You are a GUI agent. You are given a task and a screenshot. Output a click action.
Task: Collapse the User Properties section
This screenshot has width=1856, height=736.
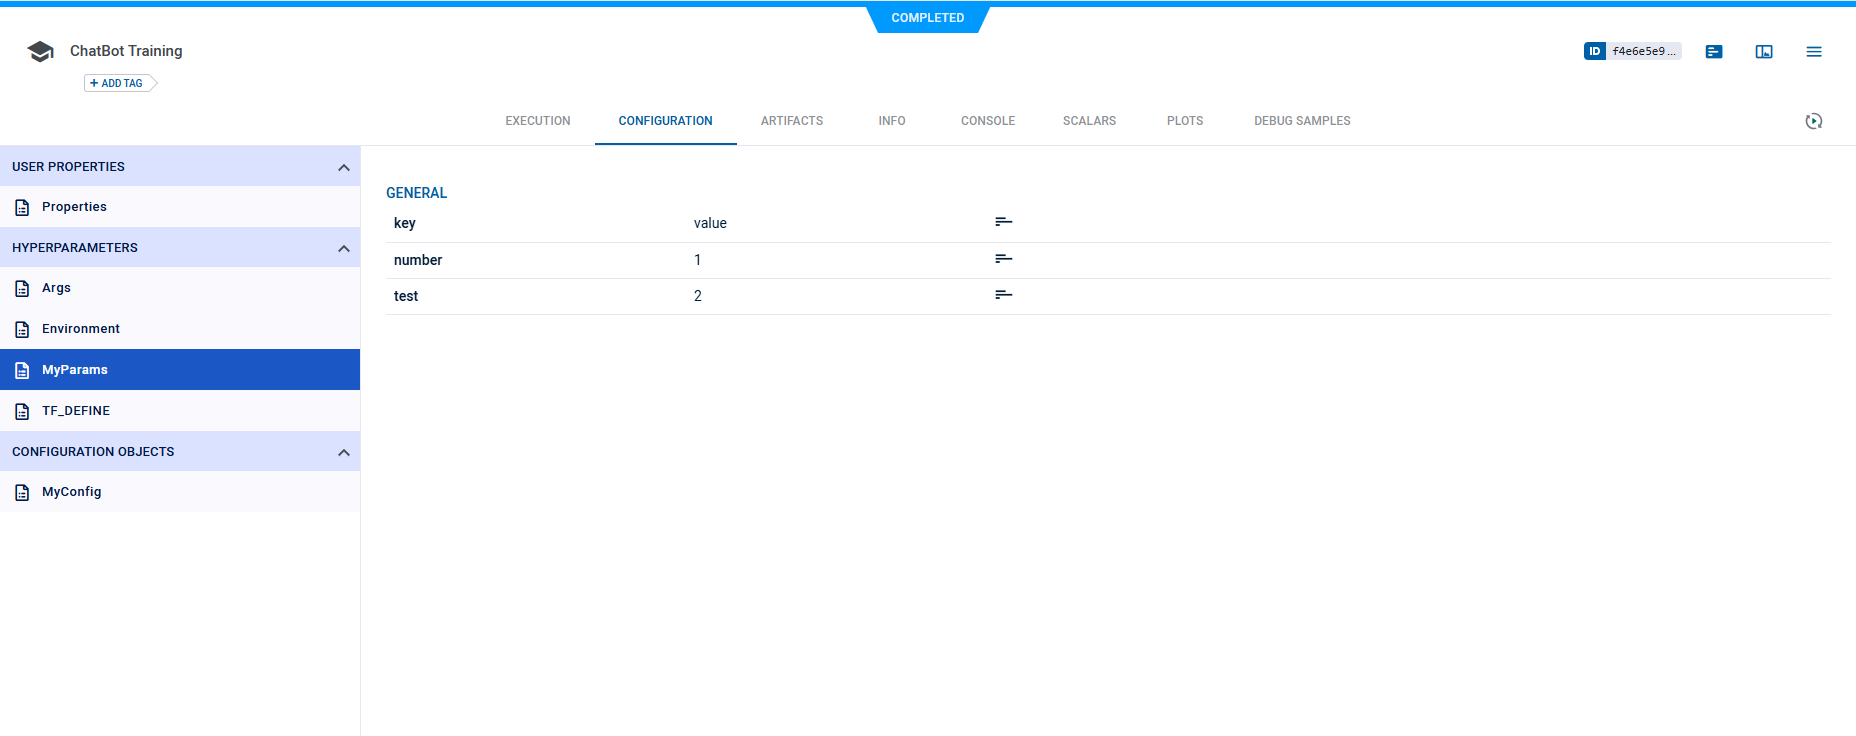tap(344, 167)
